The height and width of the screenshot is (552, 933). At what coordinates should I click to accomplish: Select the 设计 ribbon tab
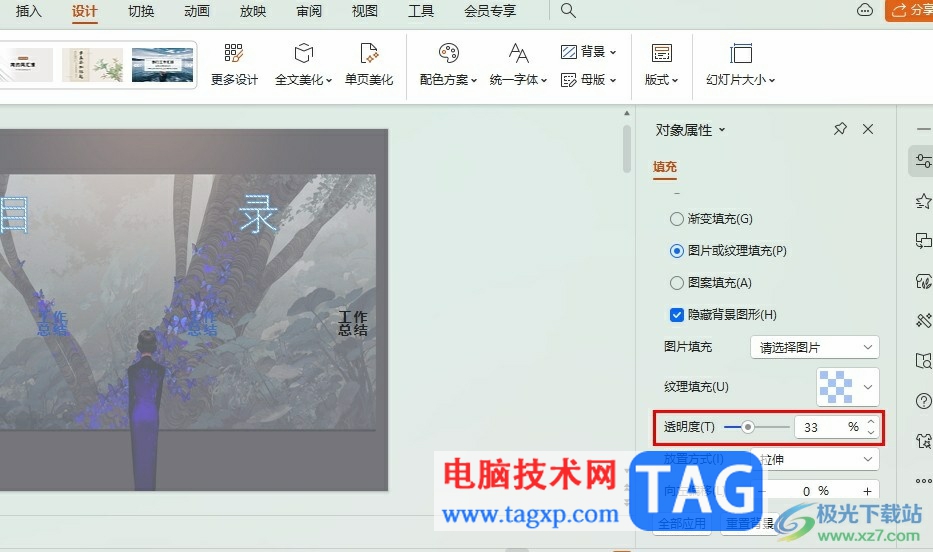click(84, 11)
